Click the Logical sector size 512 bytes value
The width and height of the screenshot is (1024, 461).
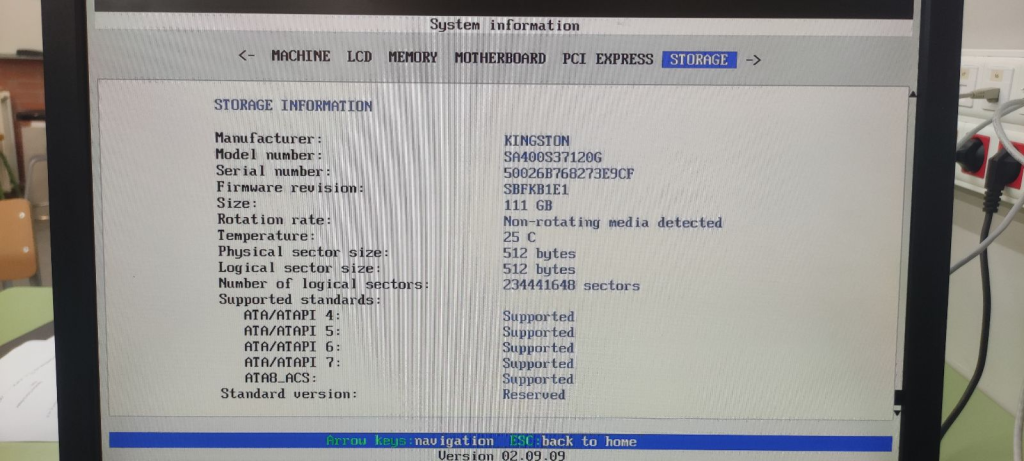pos(539,269)
